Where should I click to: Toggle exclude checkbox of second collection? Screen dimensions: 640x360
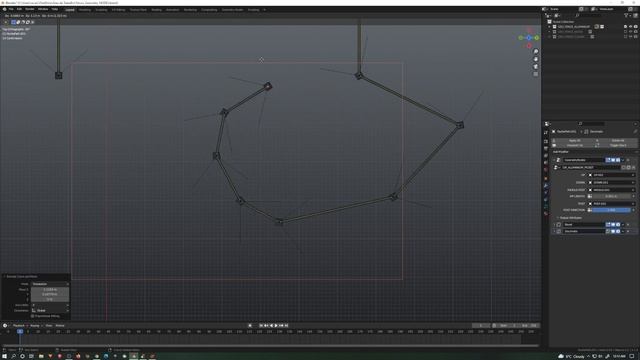click(625, 31)
